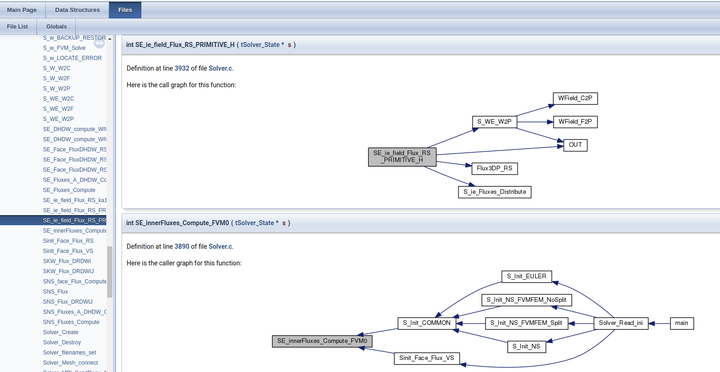720x372 pixels.
Task: Open Solver_Create in the nav tree
Action: pyautogui.click(x=61, y=332)
